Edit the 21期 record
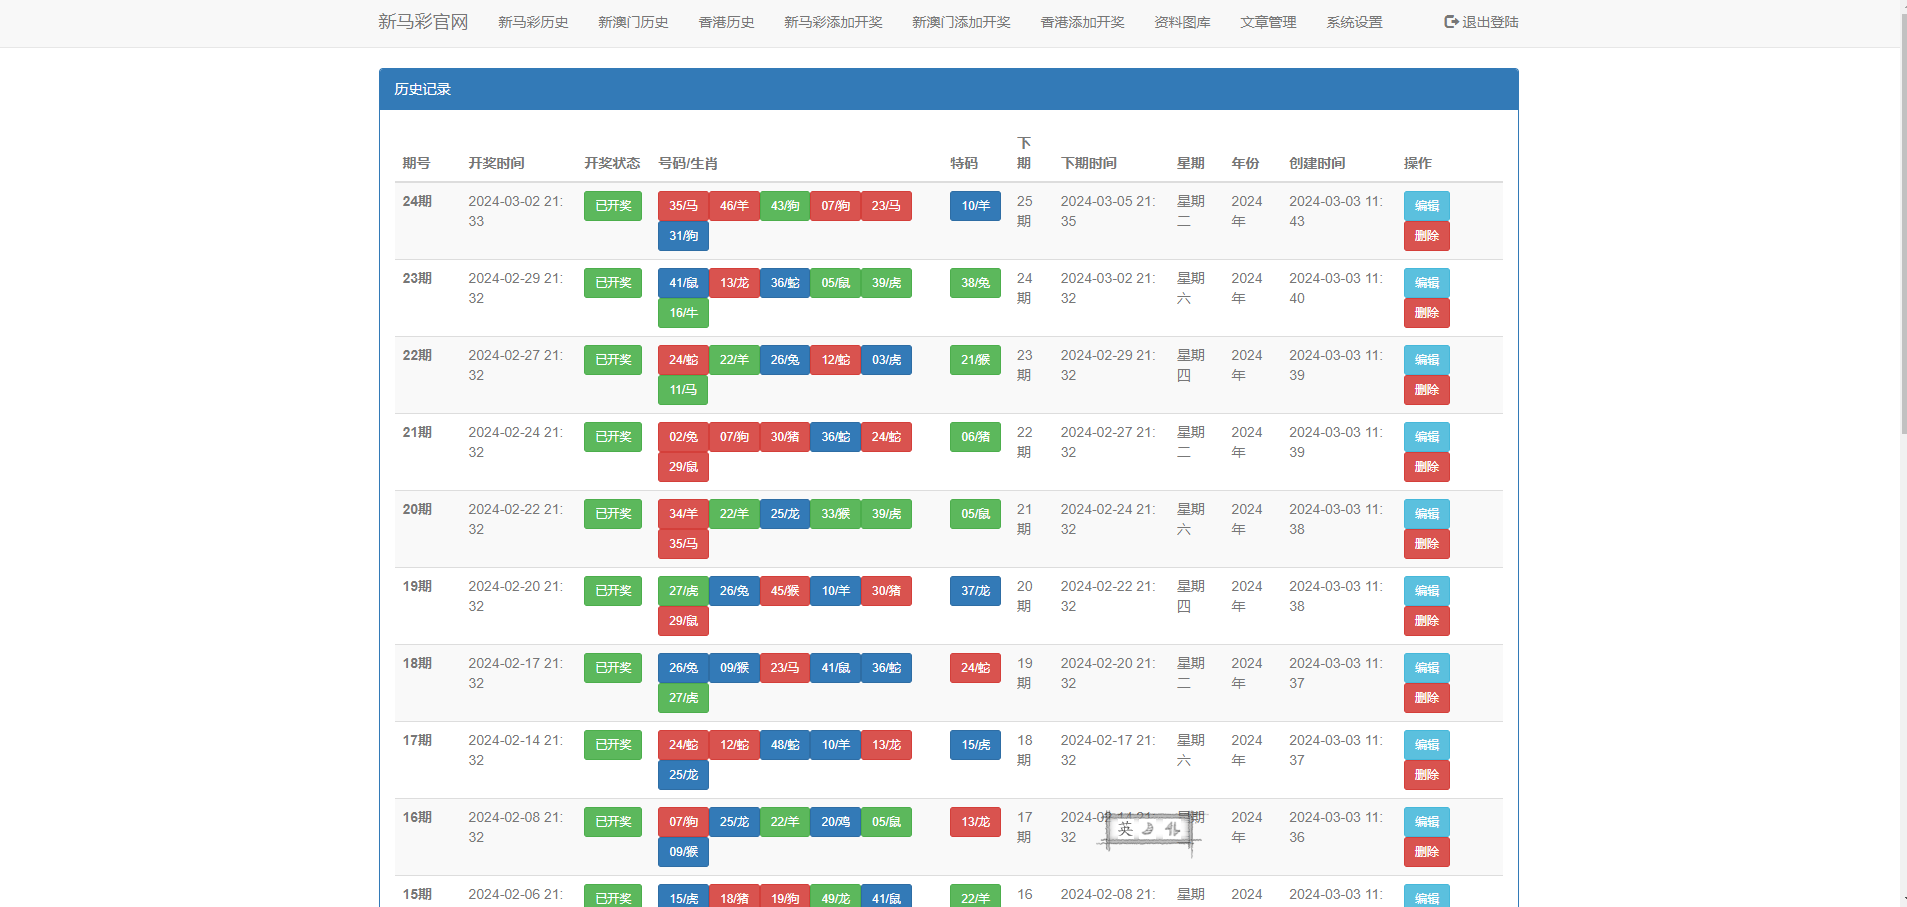 click(1426, 437)
